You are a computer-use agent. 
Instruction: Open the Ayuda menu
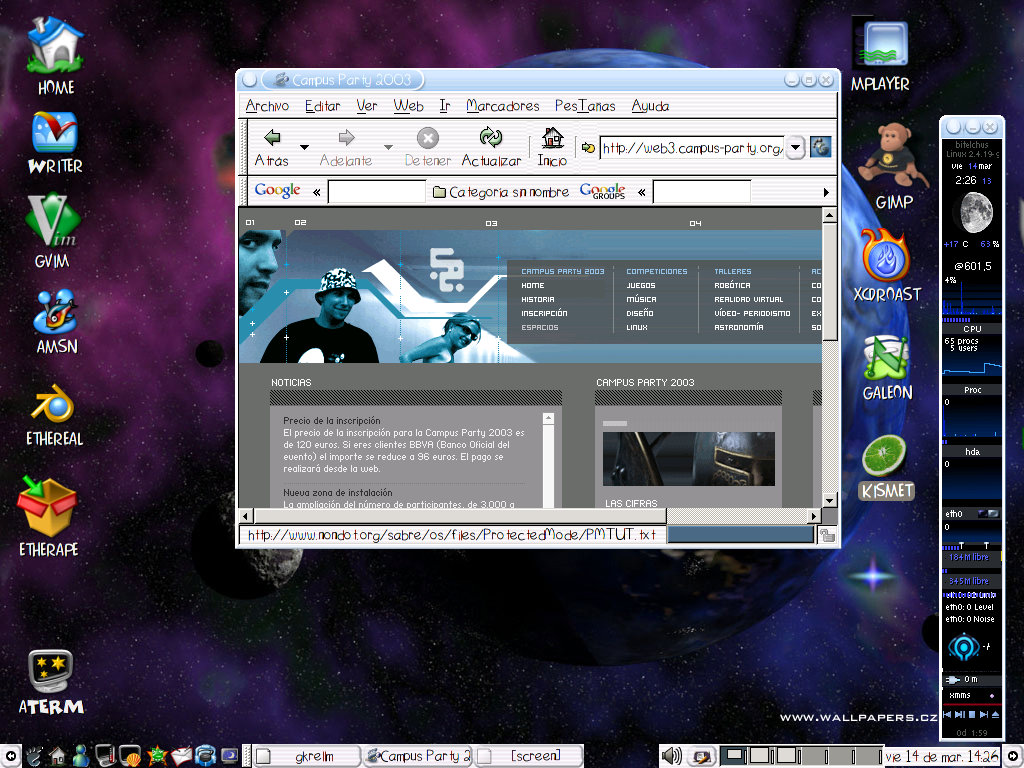pos(650,106)
